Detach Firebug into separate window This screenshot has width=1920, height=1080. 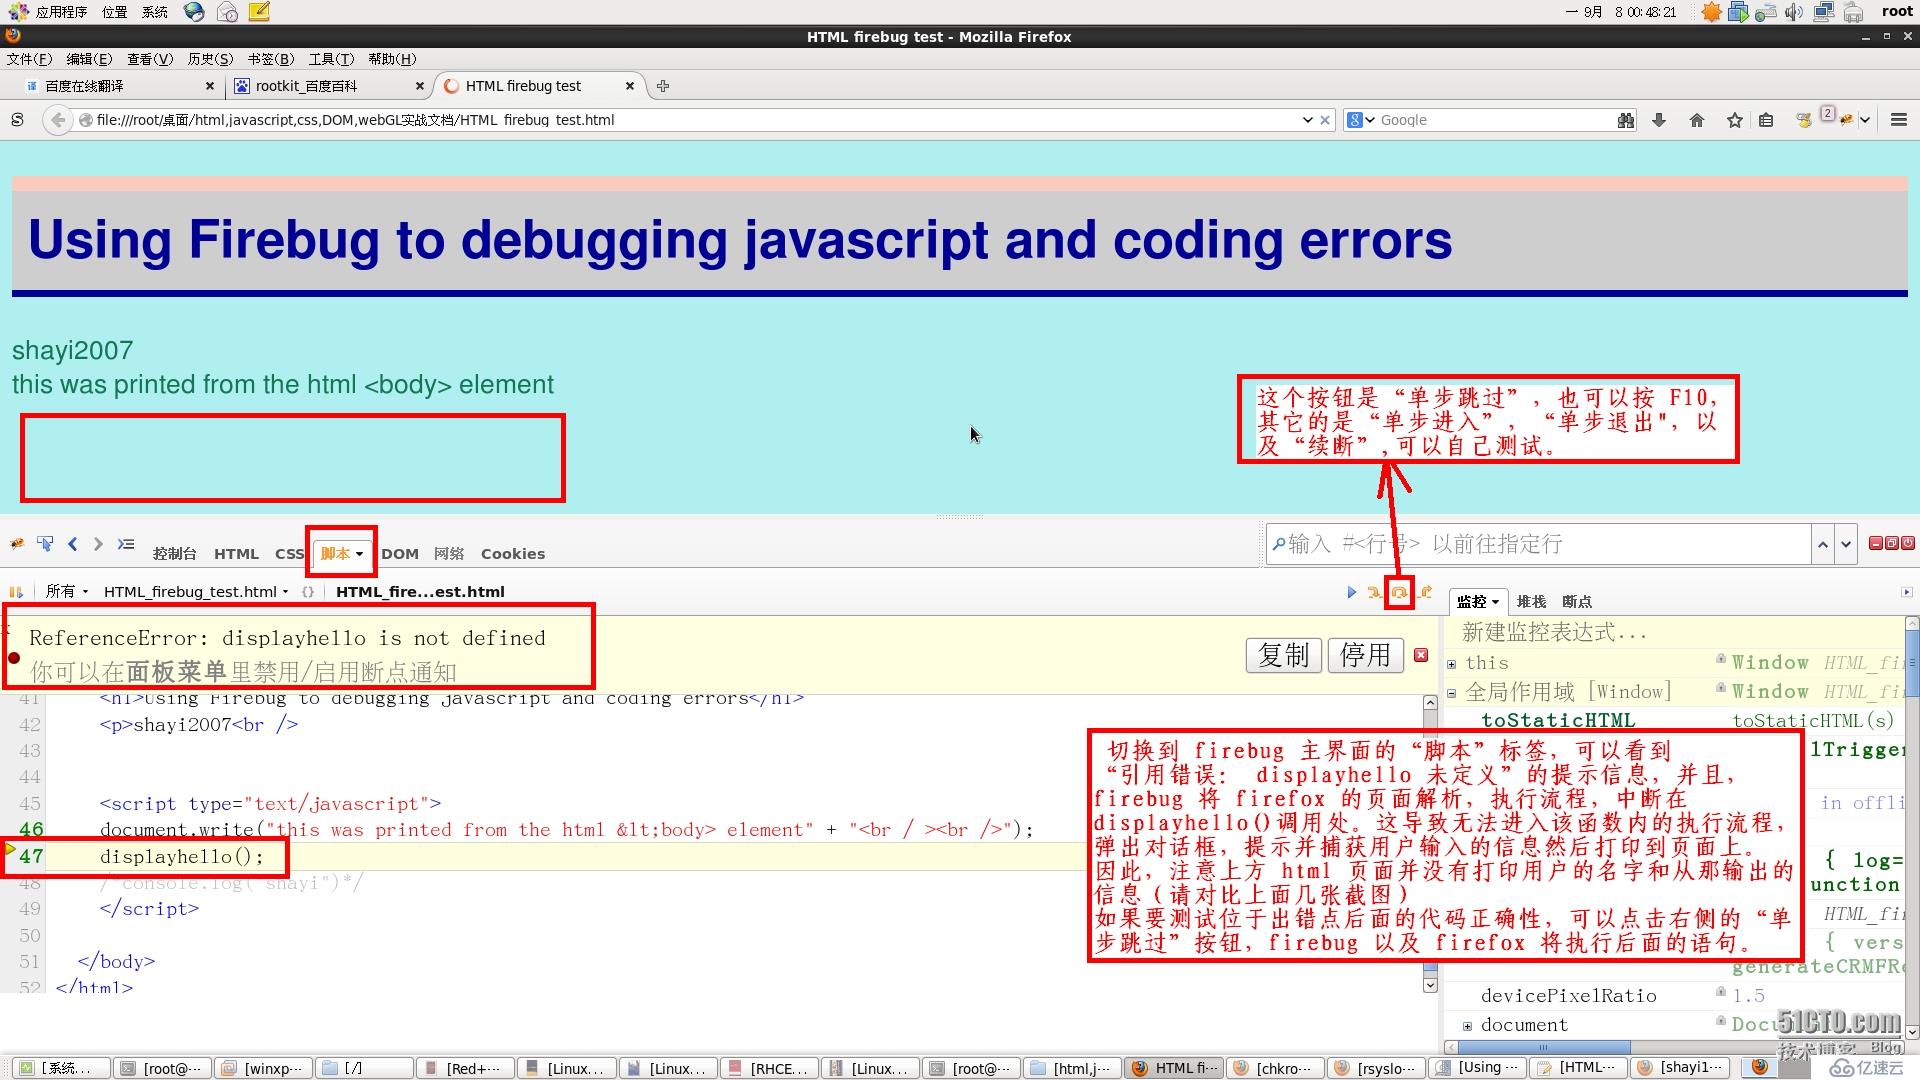pos(1892,543)
